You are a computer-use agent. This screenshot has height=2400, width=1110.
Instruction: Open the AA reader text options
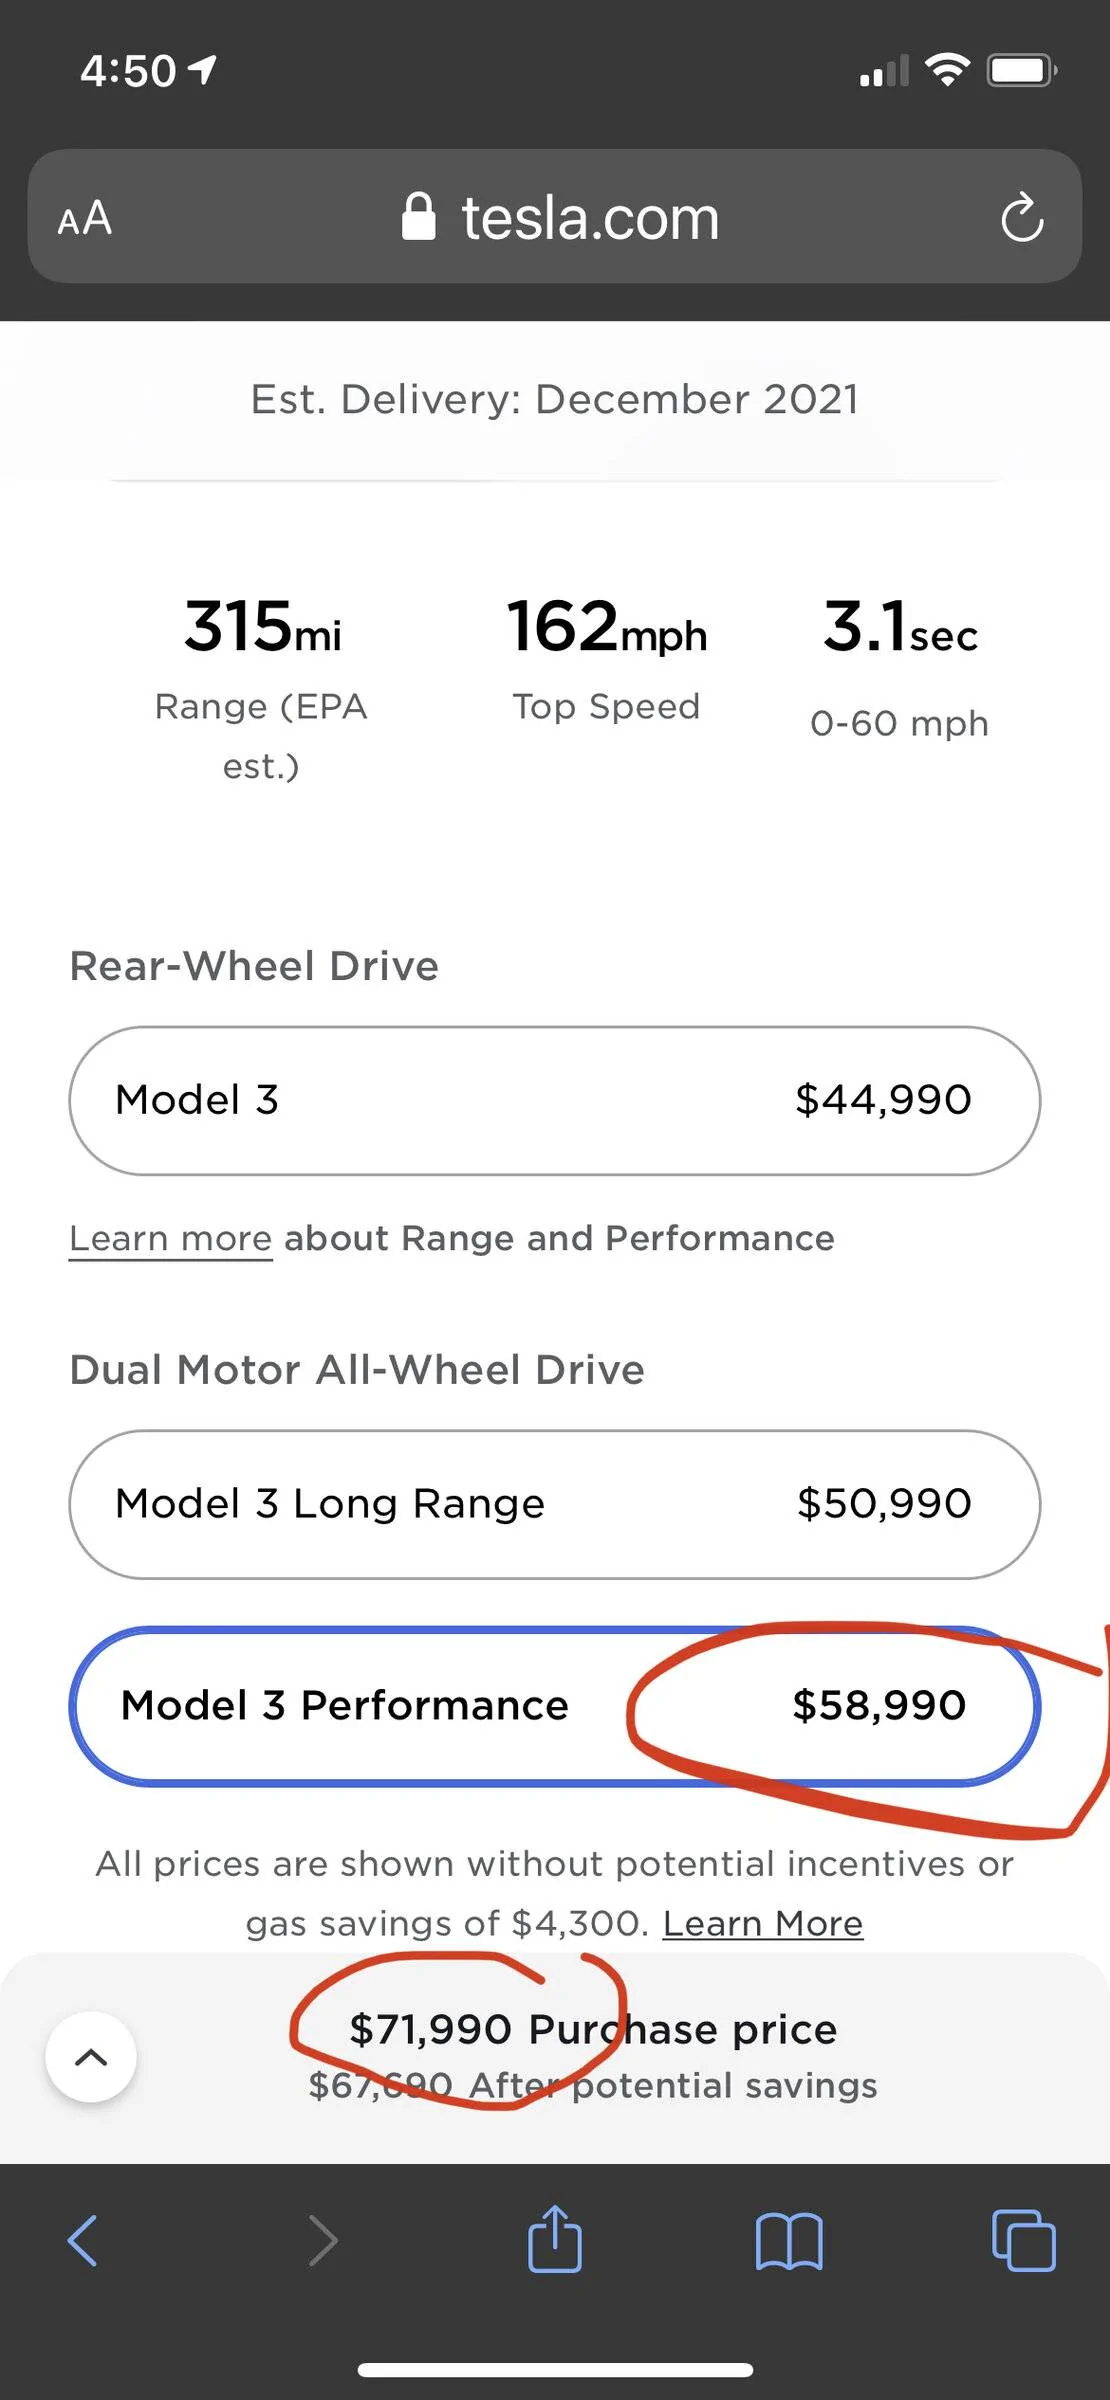pyautogui.click(x=85, y=218)
